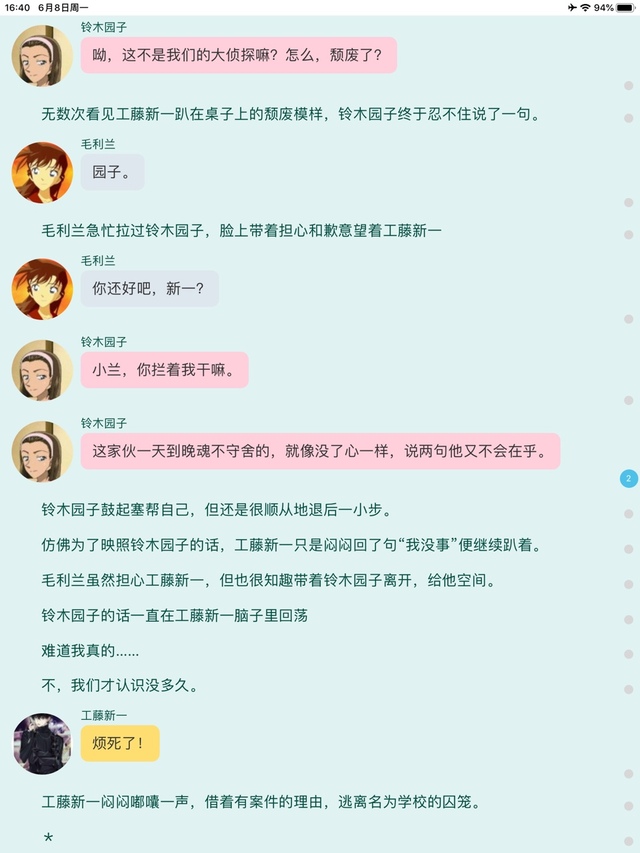This screenshot has height=853, width=640.
Task: Select the yellow "烦死了！" chat bubble
Action: (x=120, y=743)
